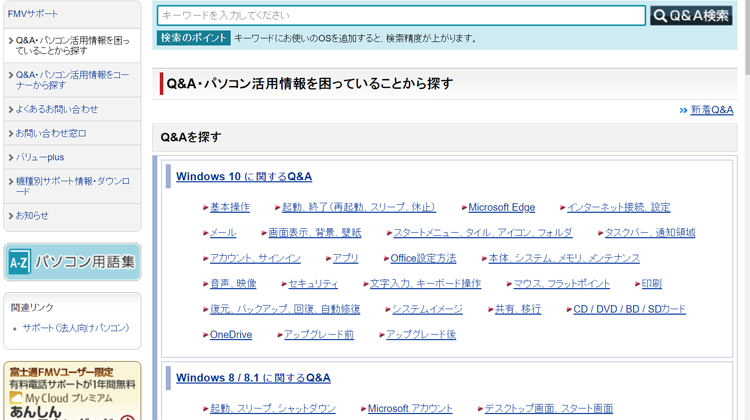Open アップグレード前 link
The width and height of the screenshot is (750, 420).
(x=319, y=334)
